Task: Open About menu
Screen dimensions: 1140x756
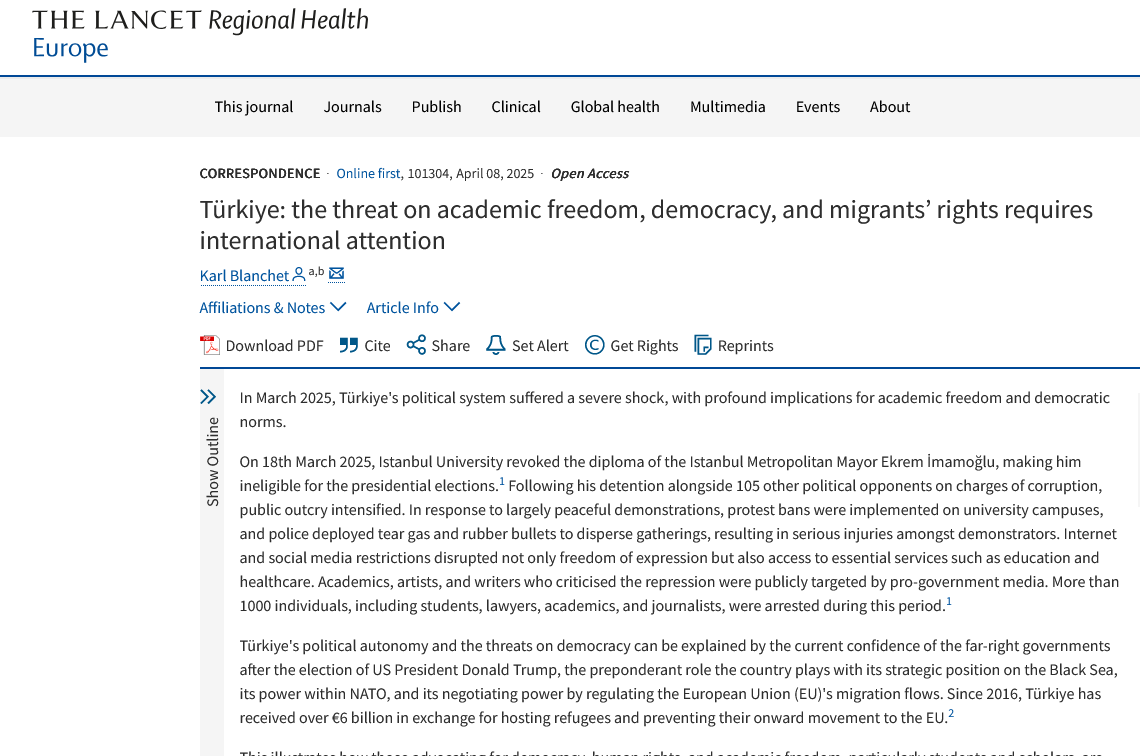Action: 890,107
